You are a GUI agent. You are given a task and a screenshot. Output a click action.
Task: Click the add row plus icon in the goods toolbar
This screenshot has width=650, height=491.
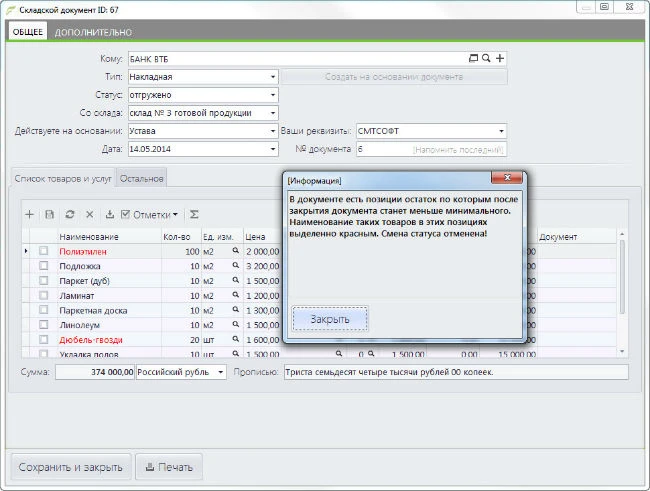click(x=29, y=214)
